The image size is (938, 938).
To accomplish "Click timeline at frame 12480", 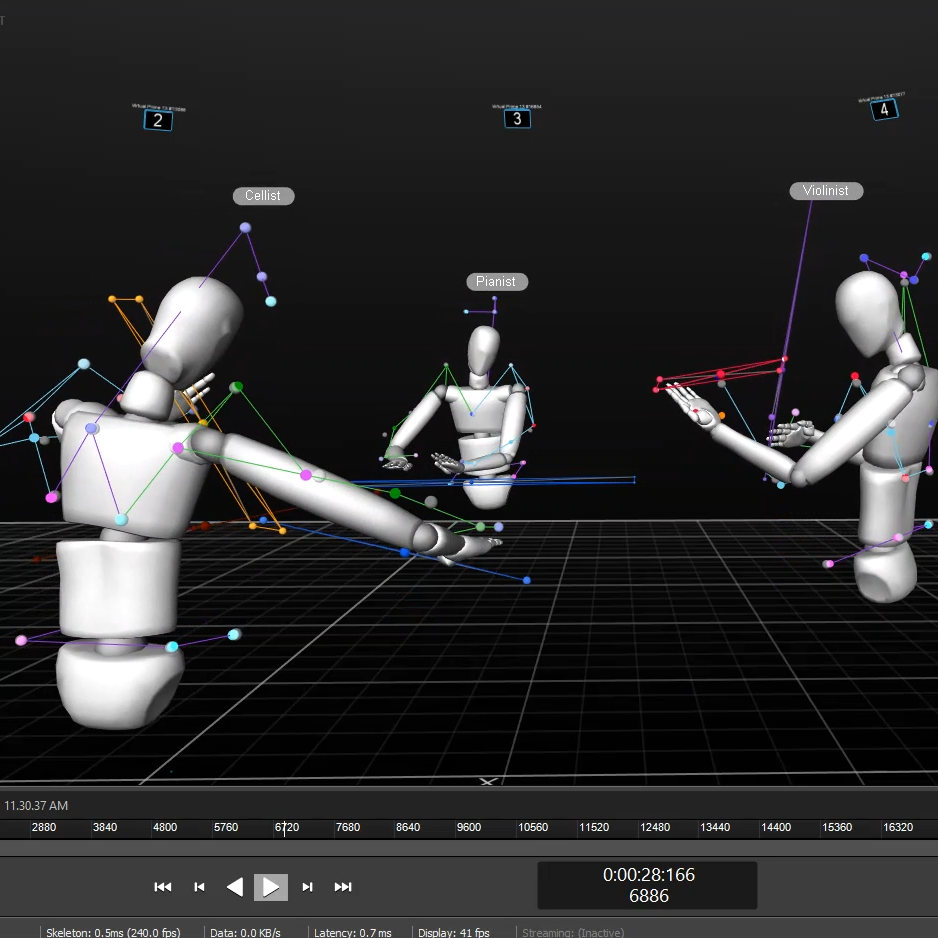I will click(655, 828).
